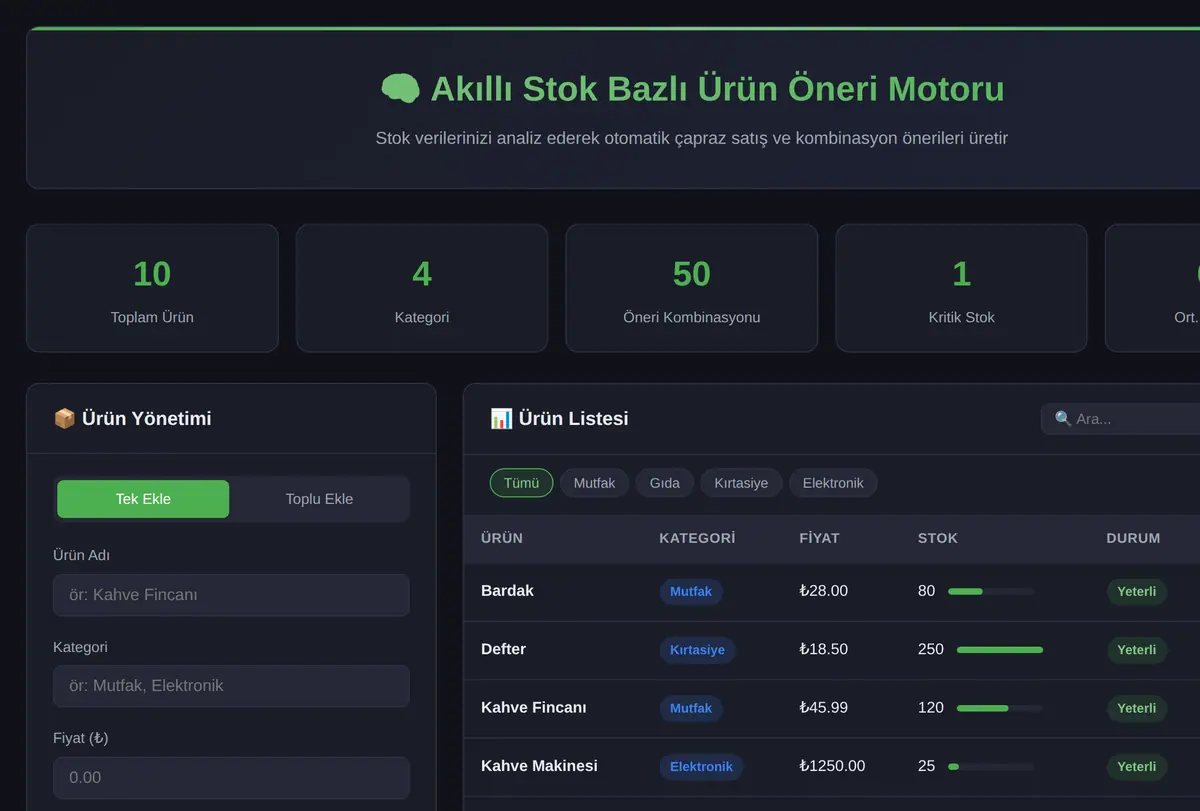The width and height of the screenshot is (1200, 811).
Task: Click the KATEGORİ column header
Action: (697, 538)
